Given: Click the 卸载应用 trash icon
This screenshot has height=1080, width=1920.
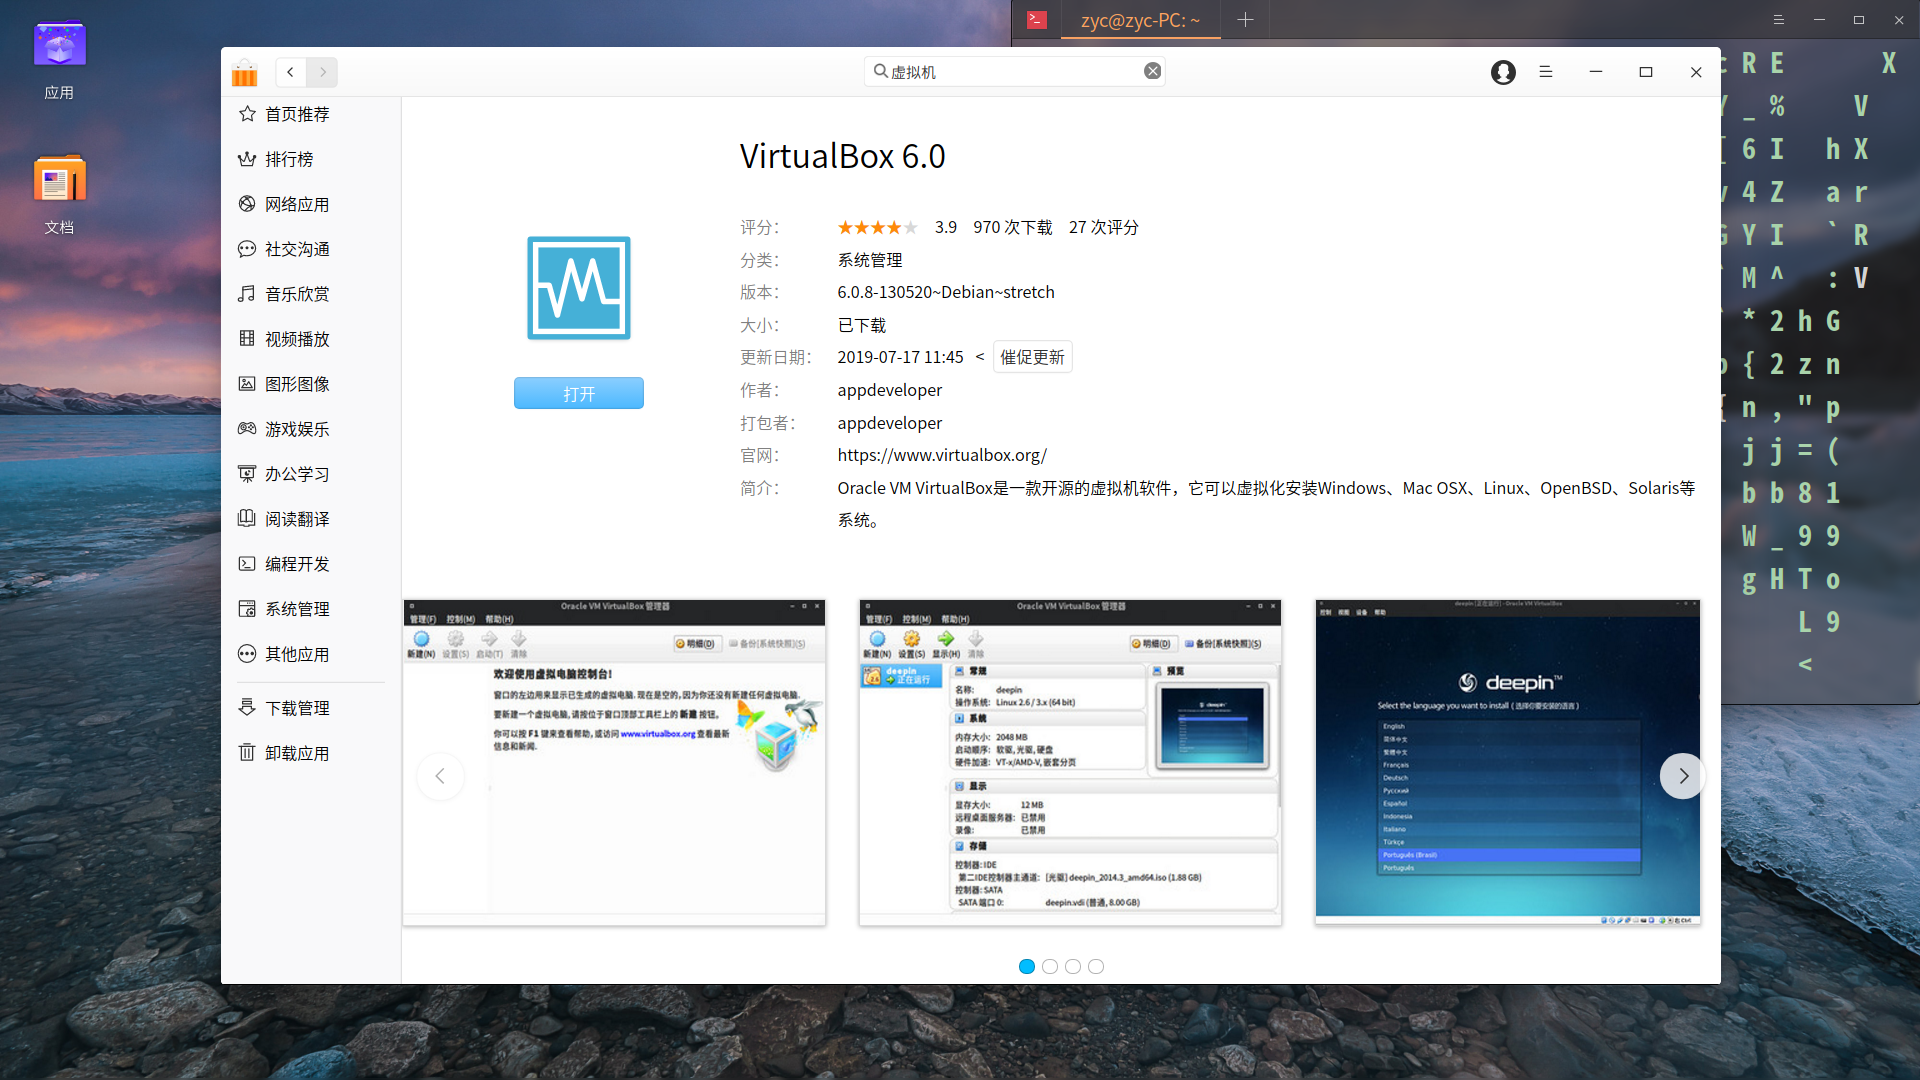Looking at the screenshot, I should click(247, 752).
